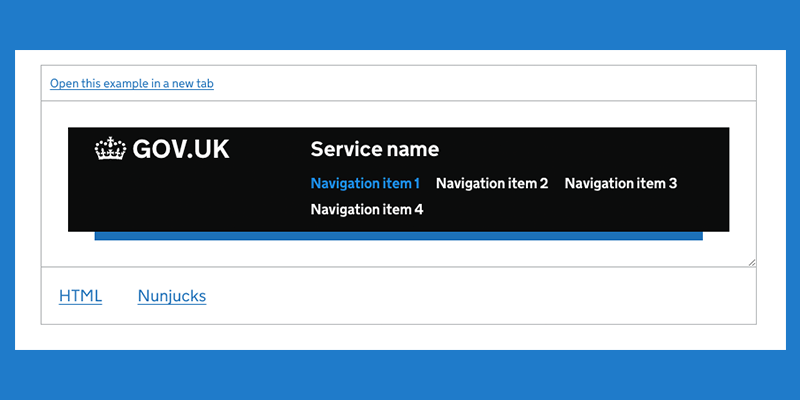
Task: Select Navigation item 1 in header
Action: 365,183
